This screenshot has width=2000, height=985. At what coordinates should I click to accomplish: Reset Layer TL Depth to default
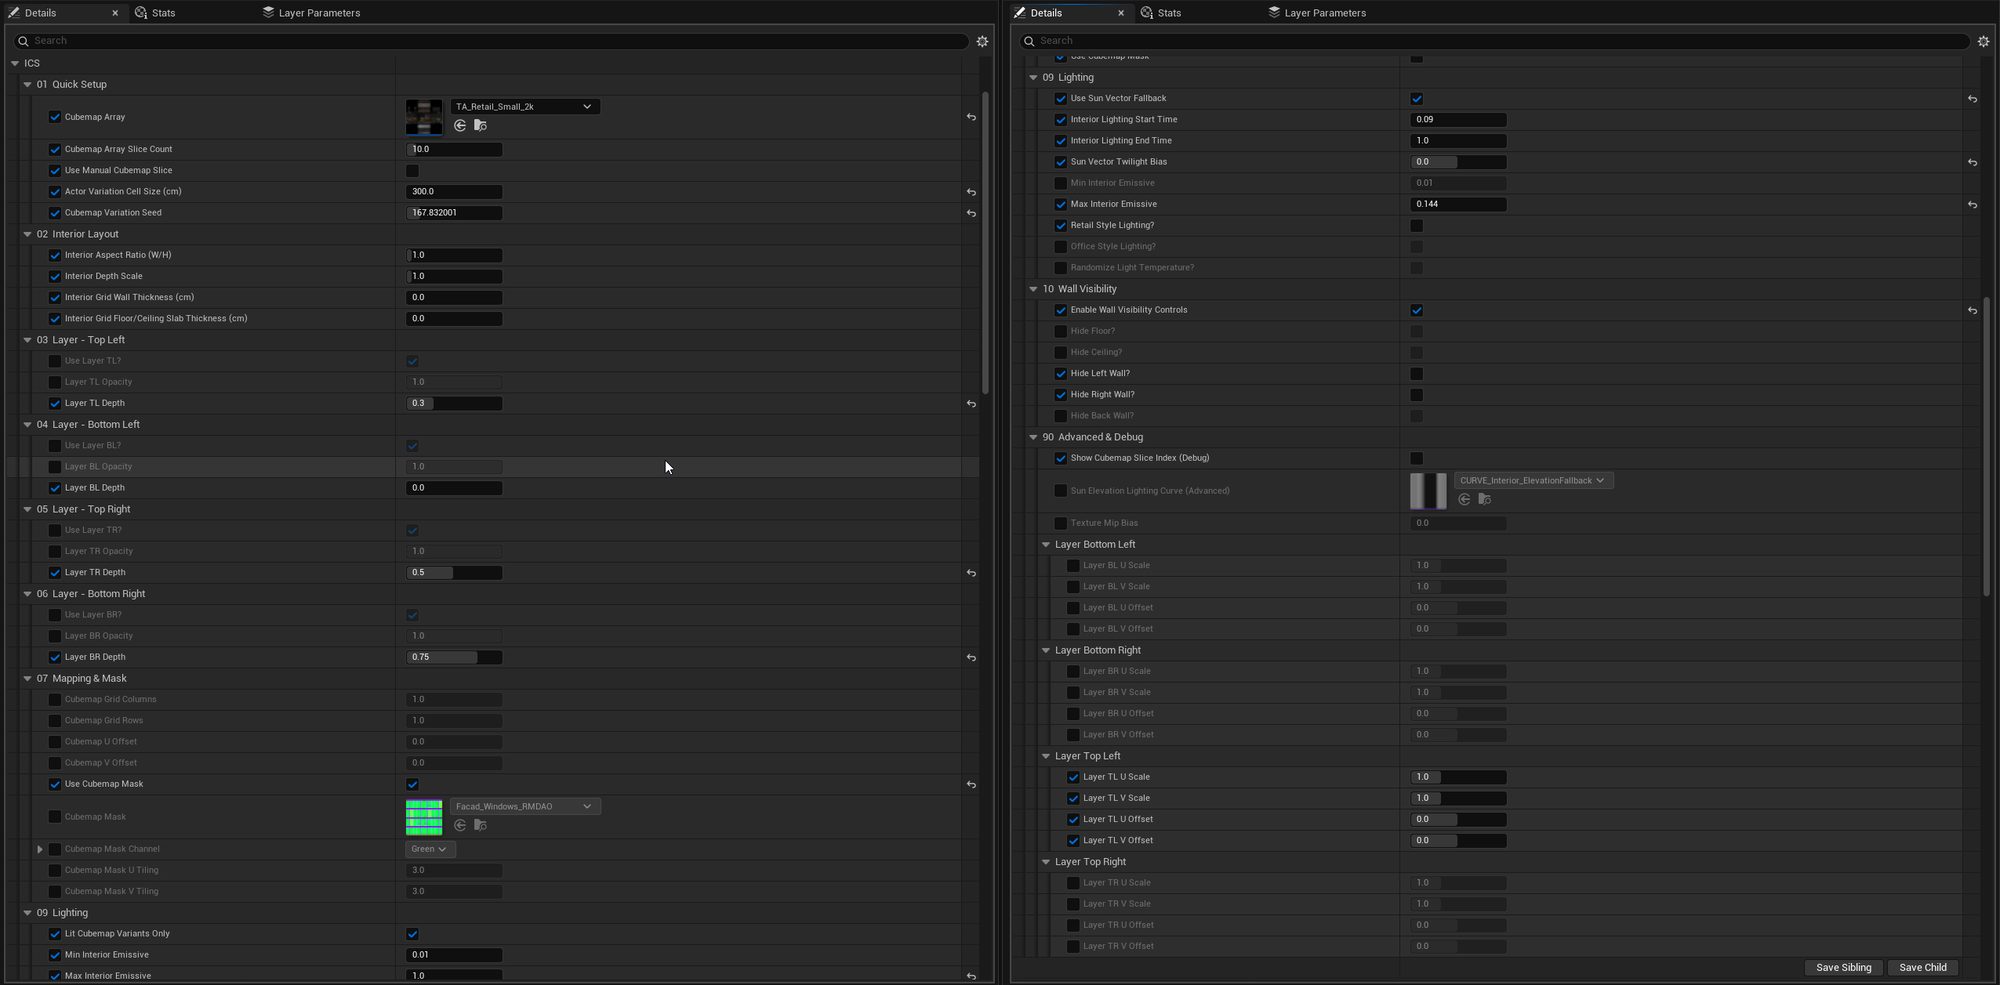pos(971,404)
